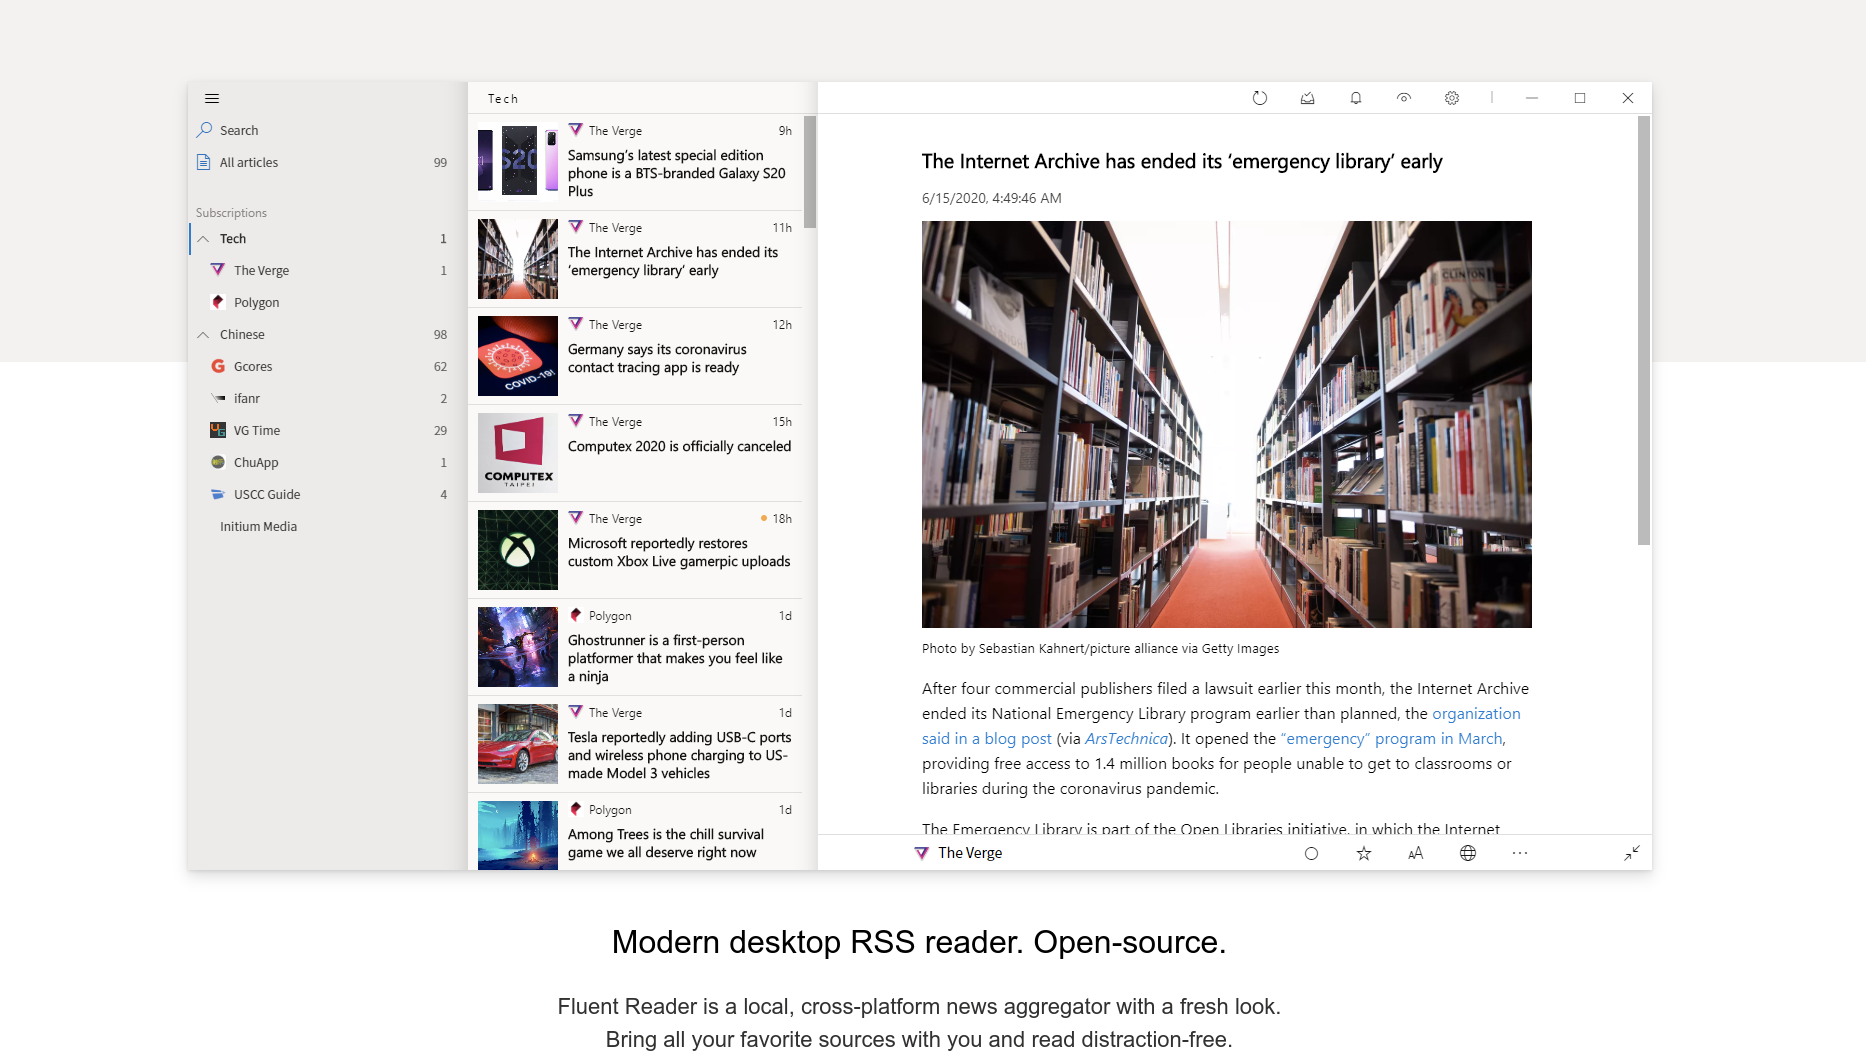
Task: Click the collapse article view icon
Action: point(1632,853)
